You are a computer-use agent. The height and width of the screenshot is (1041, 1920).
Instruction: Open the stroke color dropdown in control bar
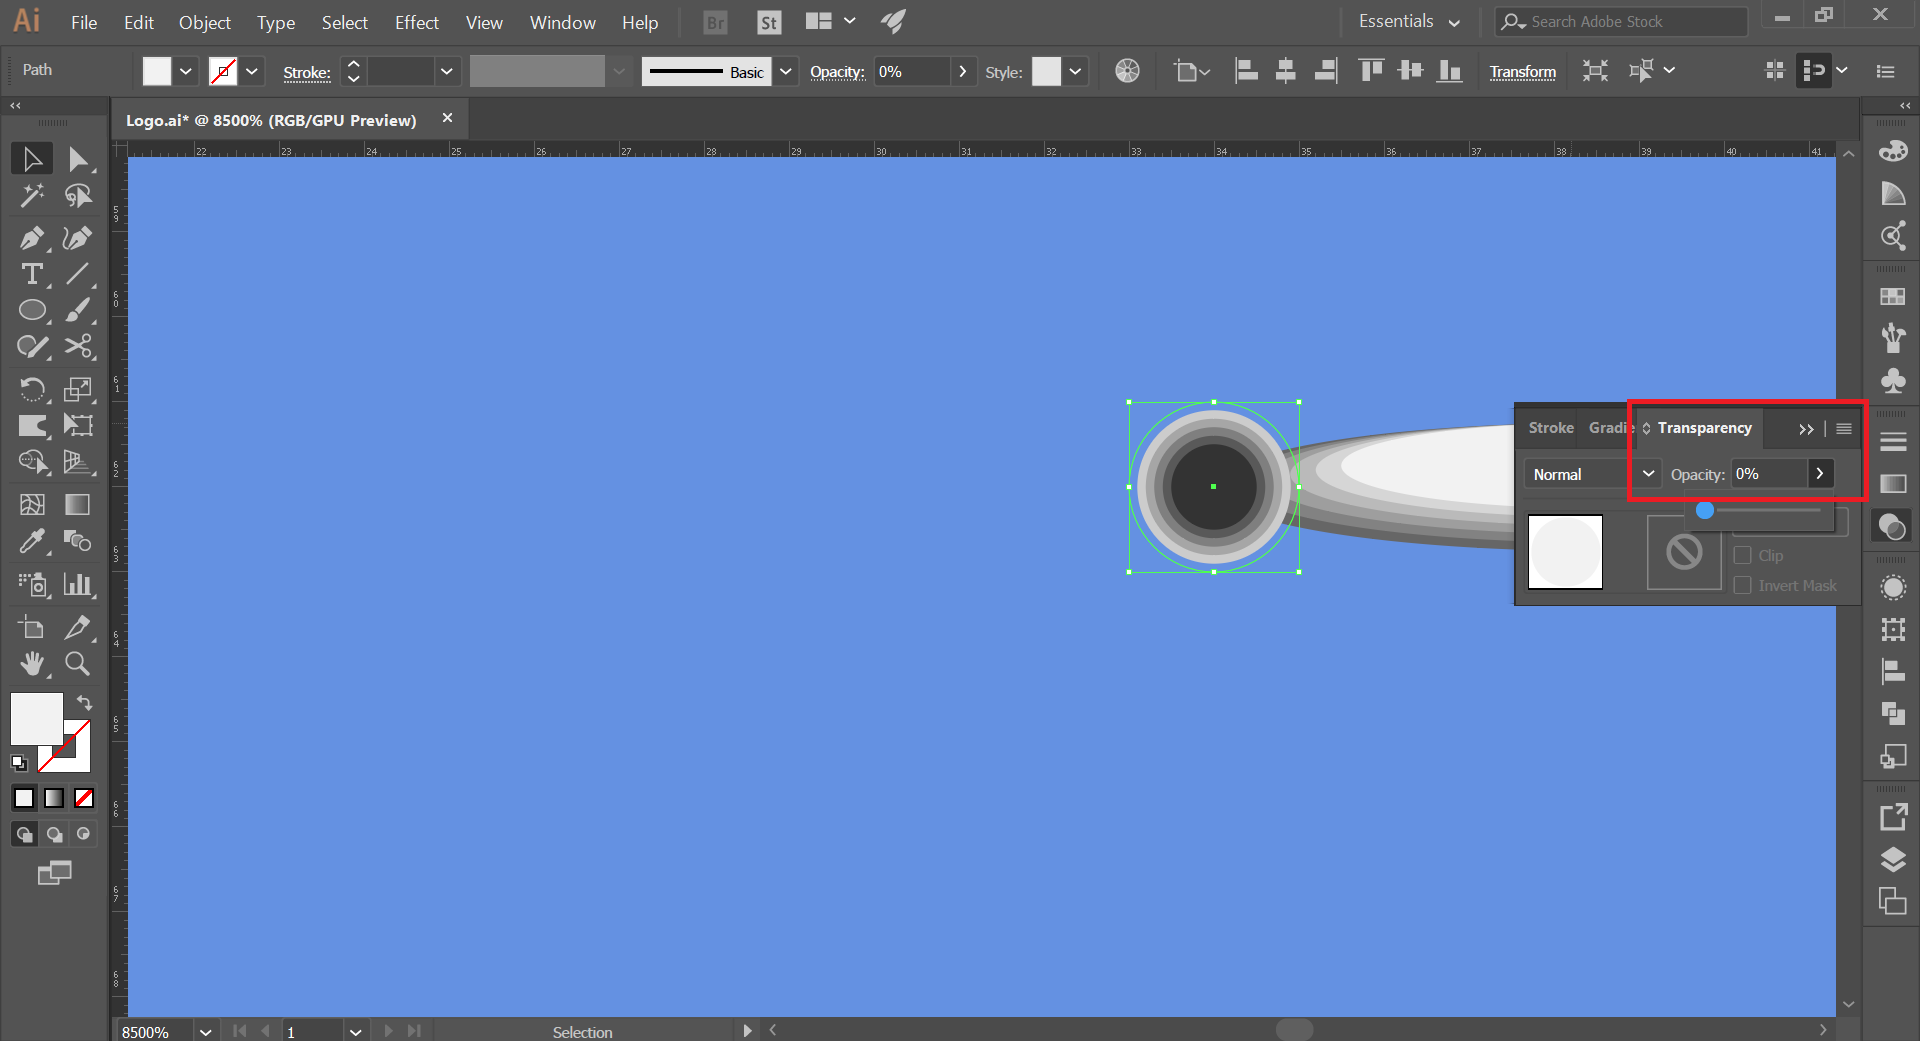click(252, 71)
